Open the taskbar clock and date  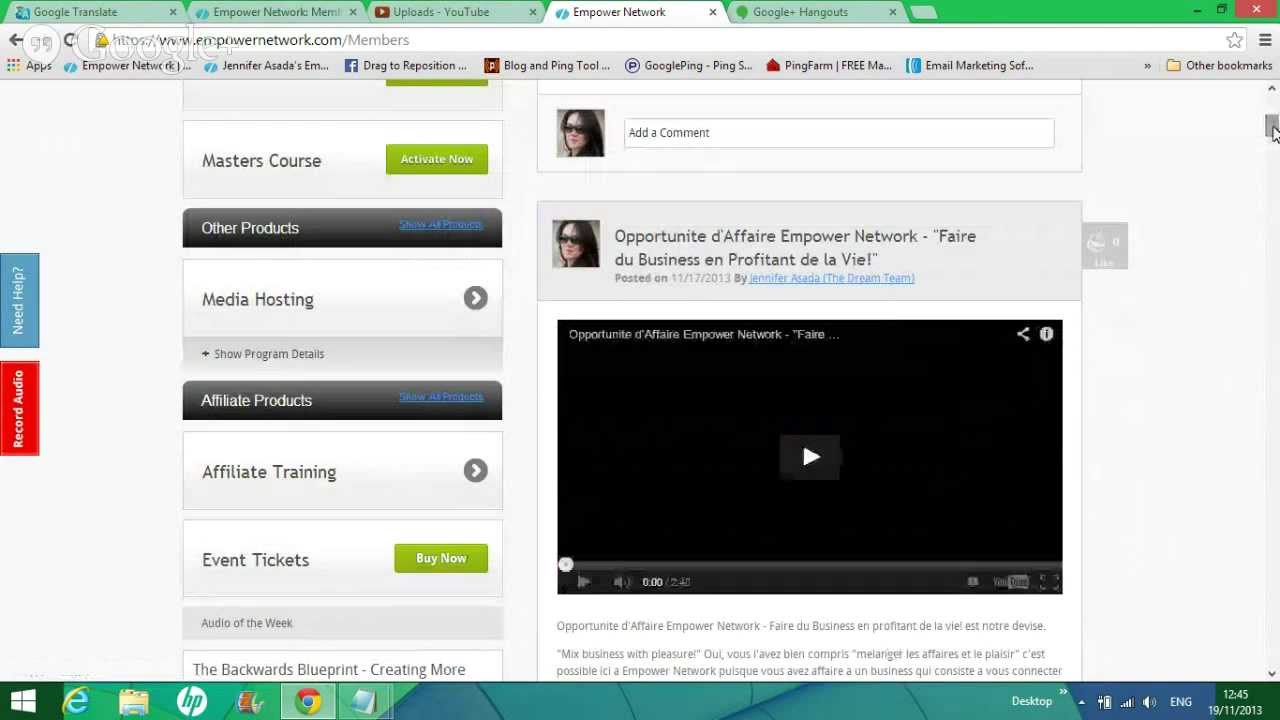(1235, 702)
